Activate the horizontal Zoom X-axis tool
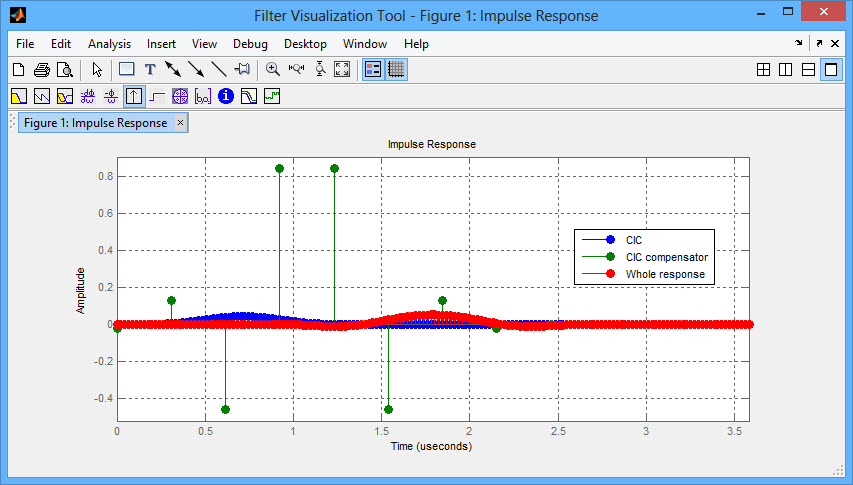 (x=296, y=69)
